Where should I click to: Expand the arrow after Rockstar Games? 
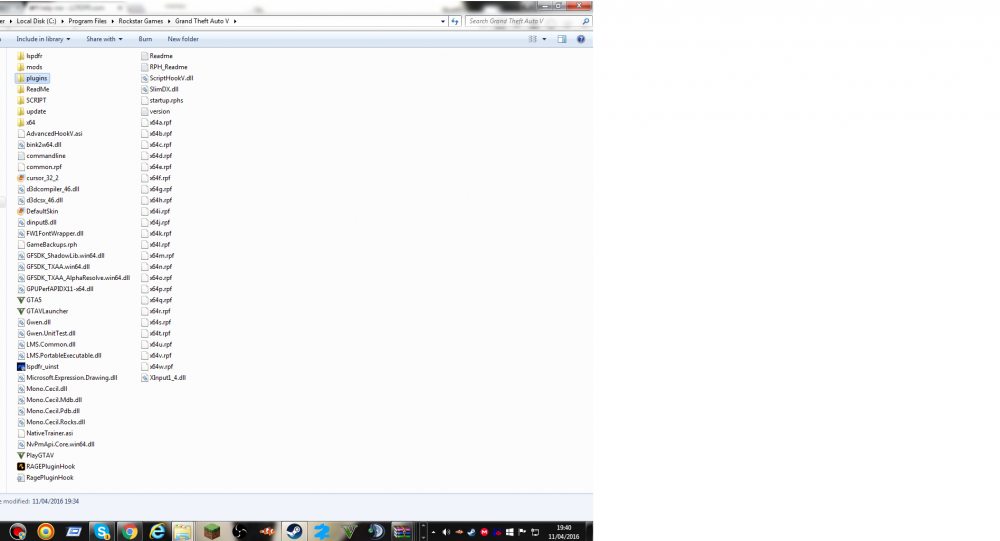169,21
